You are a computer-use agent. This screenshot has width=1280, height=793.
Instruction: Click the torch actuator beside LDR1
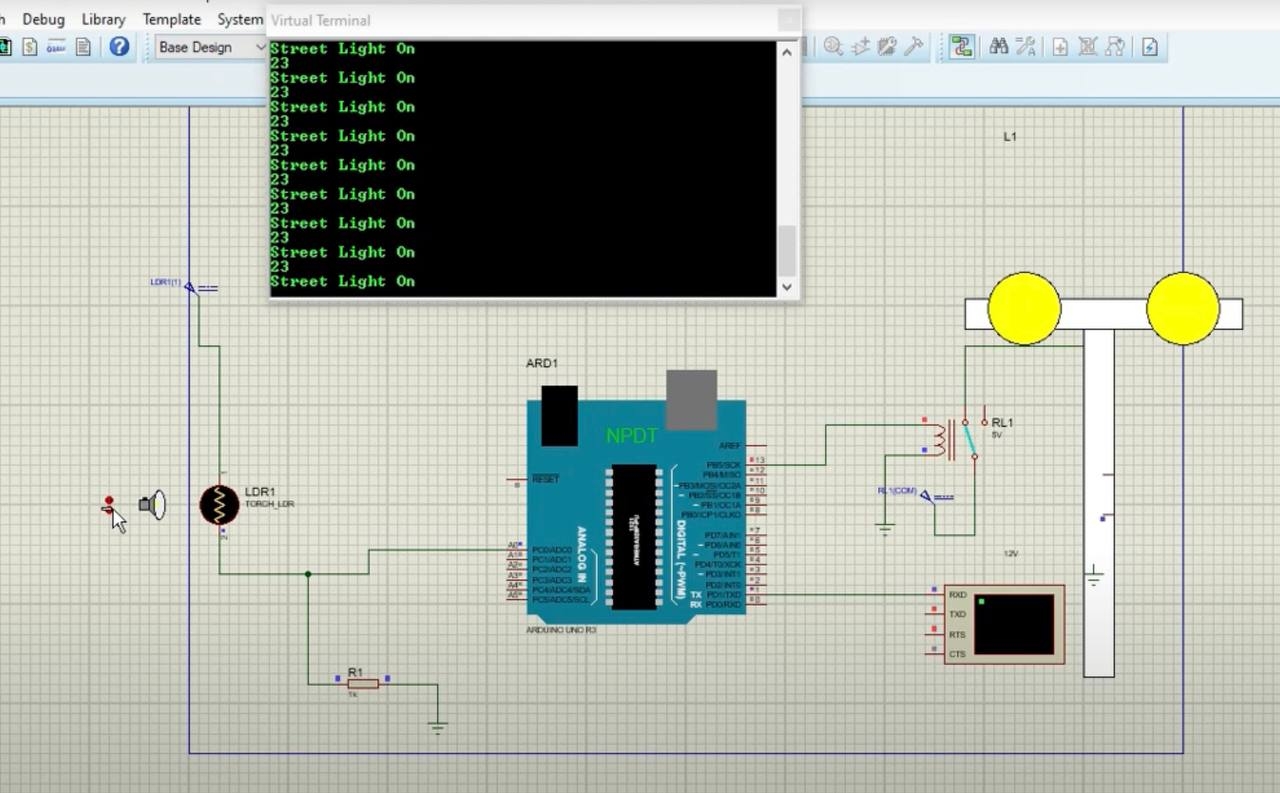(x=150, y=505)
